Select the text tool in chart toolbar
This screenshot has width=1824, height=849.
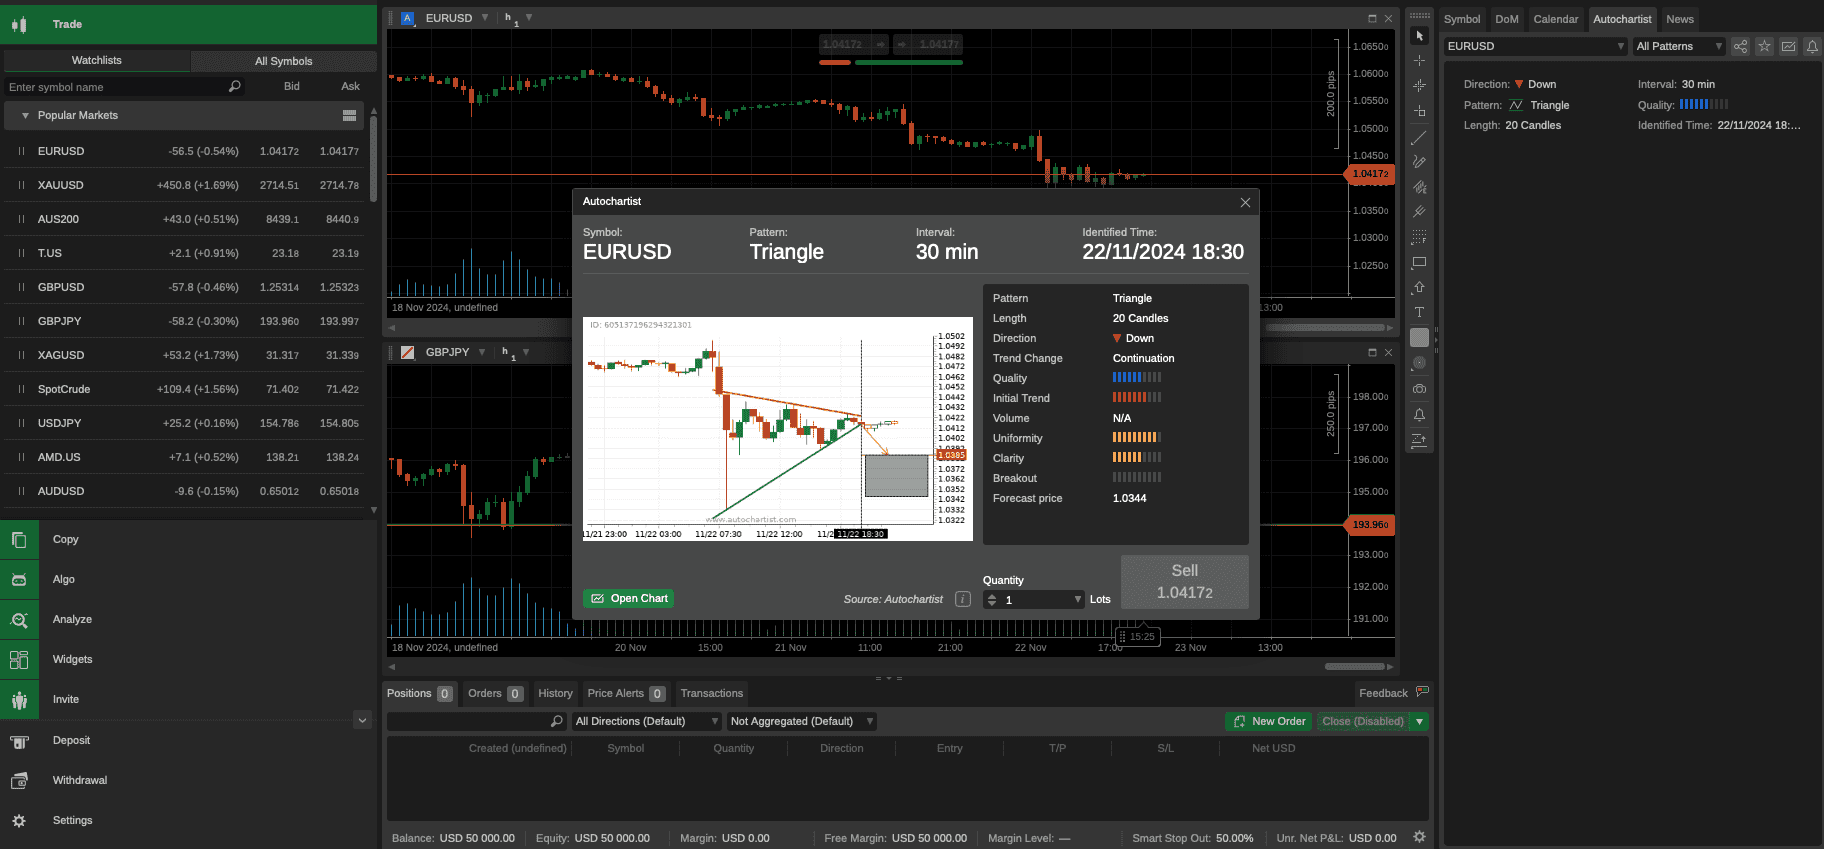[1419, 313]
